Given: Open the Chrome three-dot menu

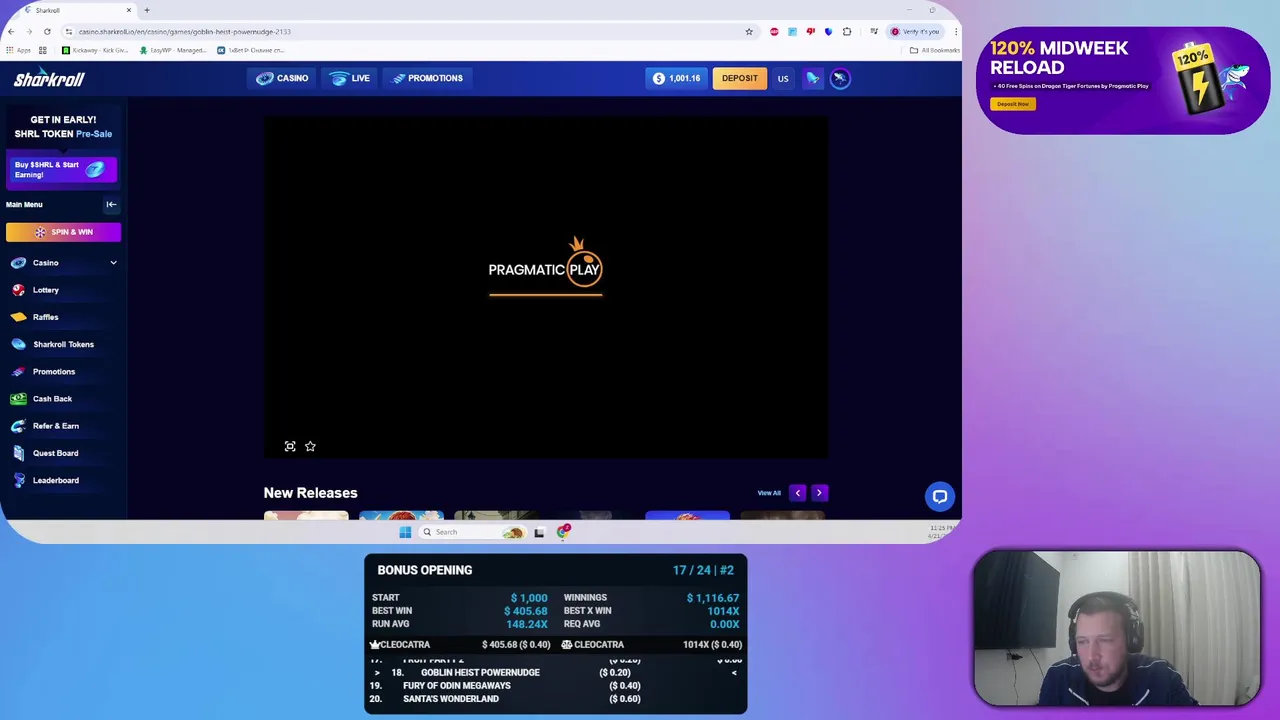Looking at the screenshot, I should tap(955, 32).
